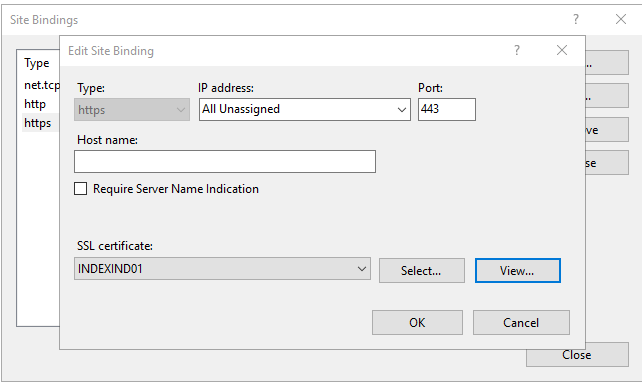Image resolution: width=642 pixels, height=388 pixels.
Task: Select the net.tcp row in Site Bindings list
Action: (41, 85)
